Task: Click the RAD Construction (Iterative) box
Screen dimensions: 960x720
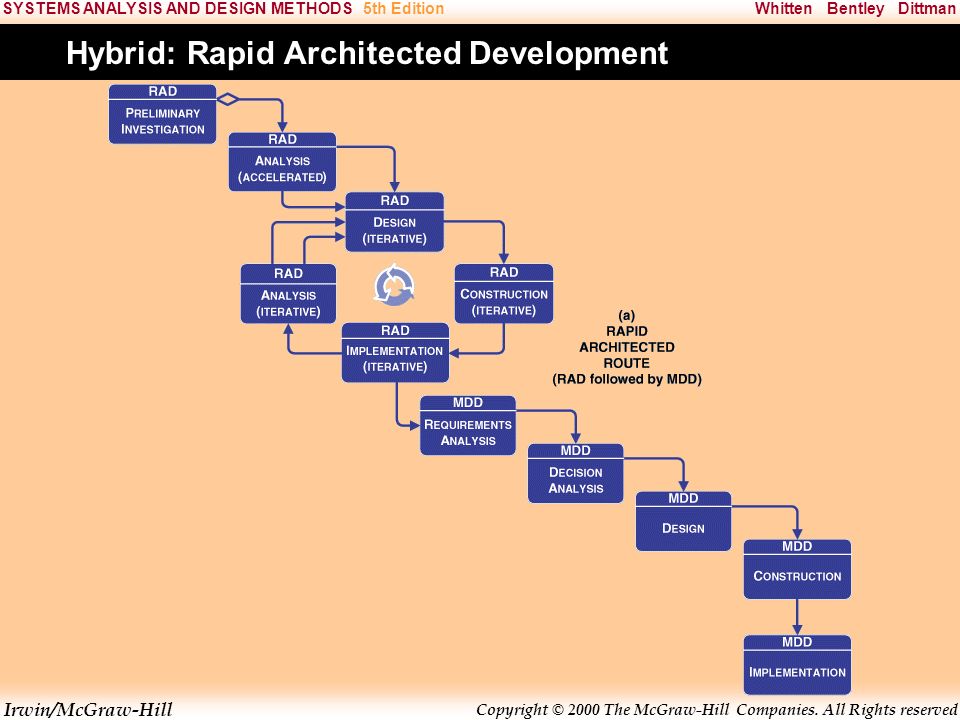Action: click(x=504, y=294)
